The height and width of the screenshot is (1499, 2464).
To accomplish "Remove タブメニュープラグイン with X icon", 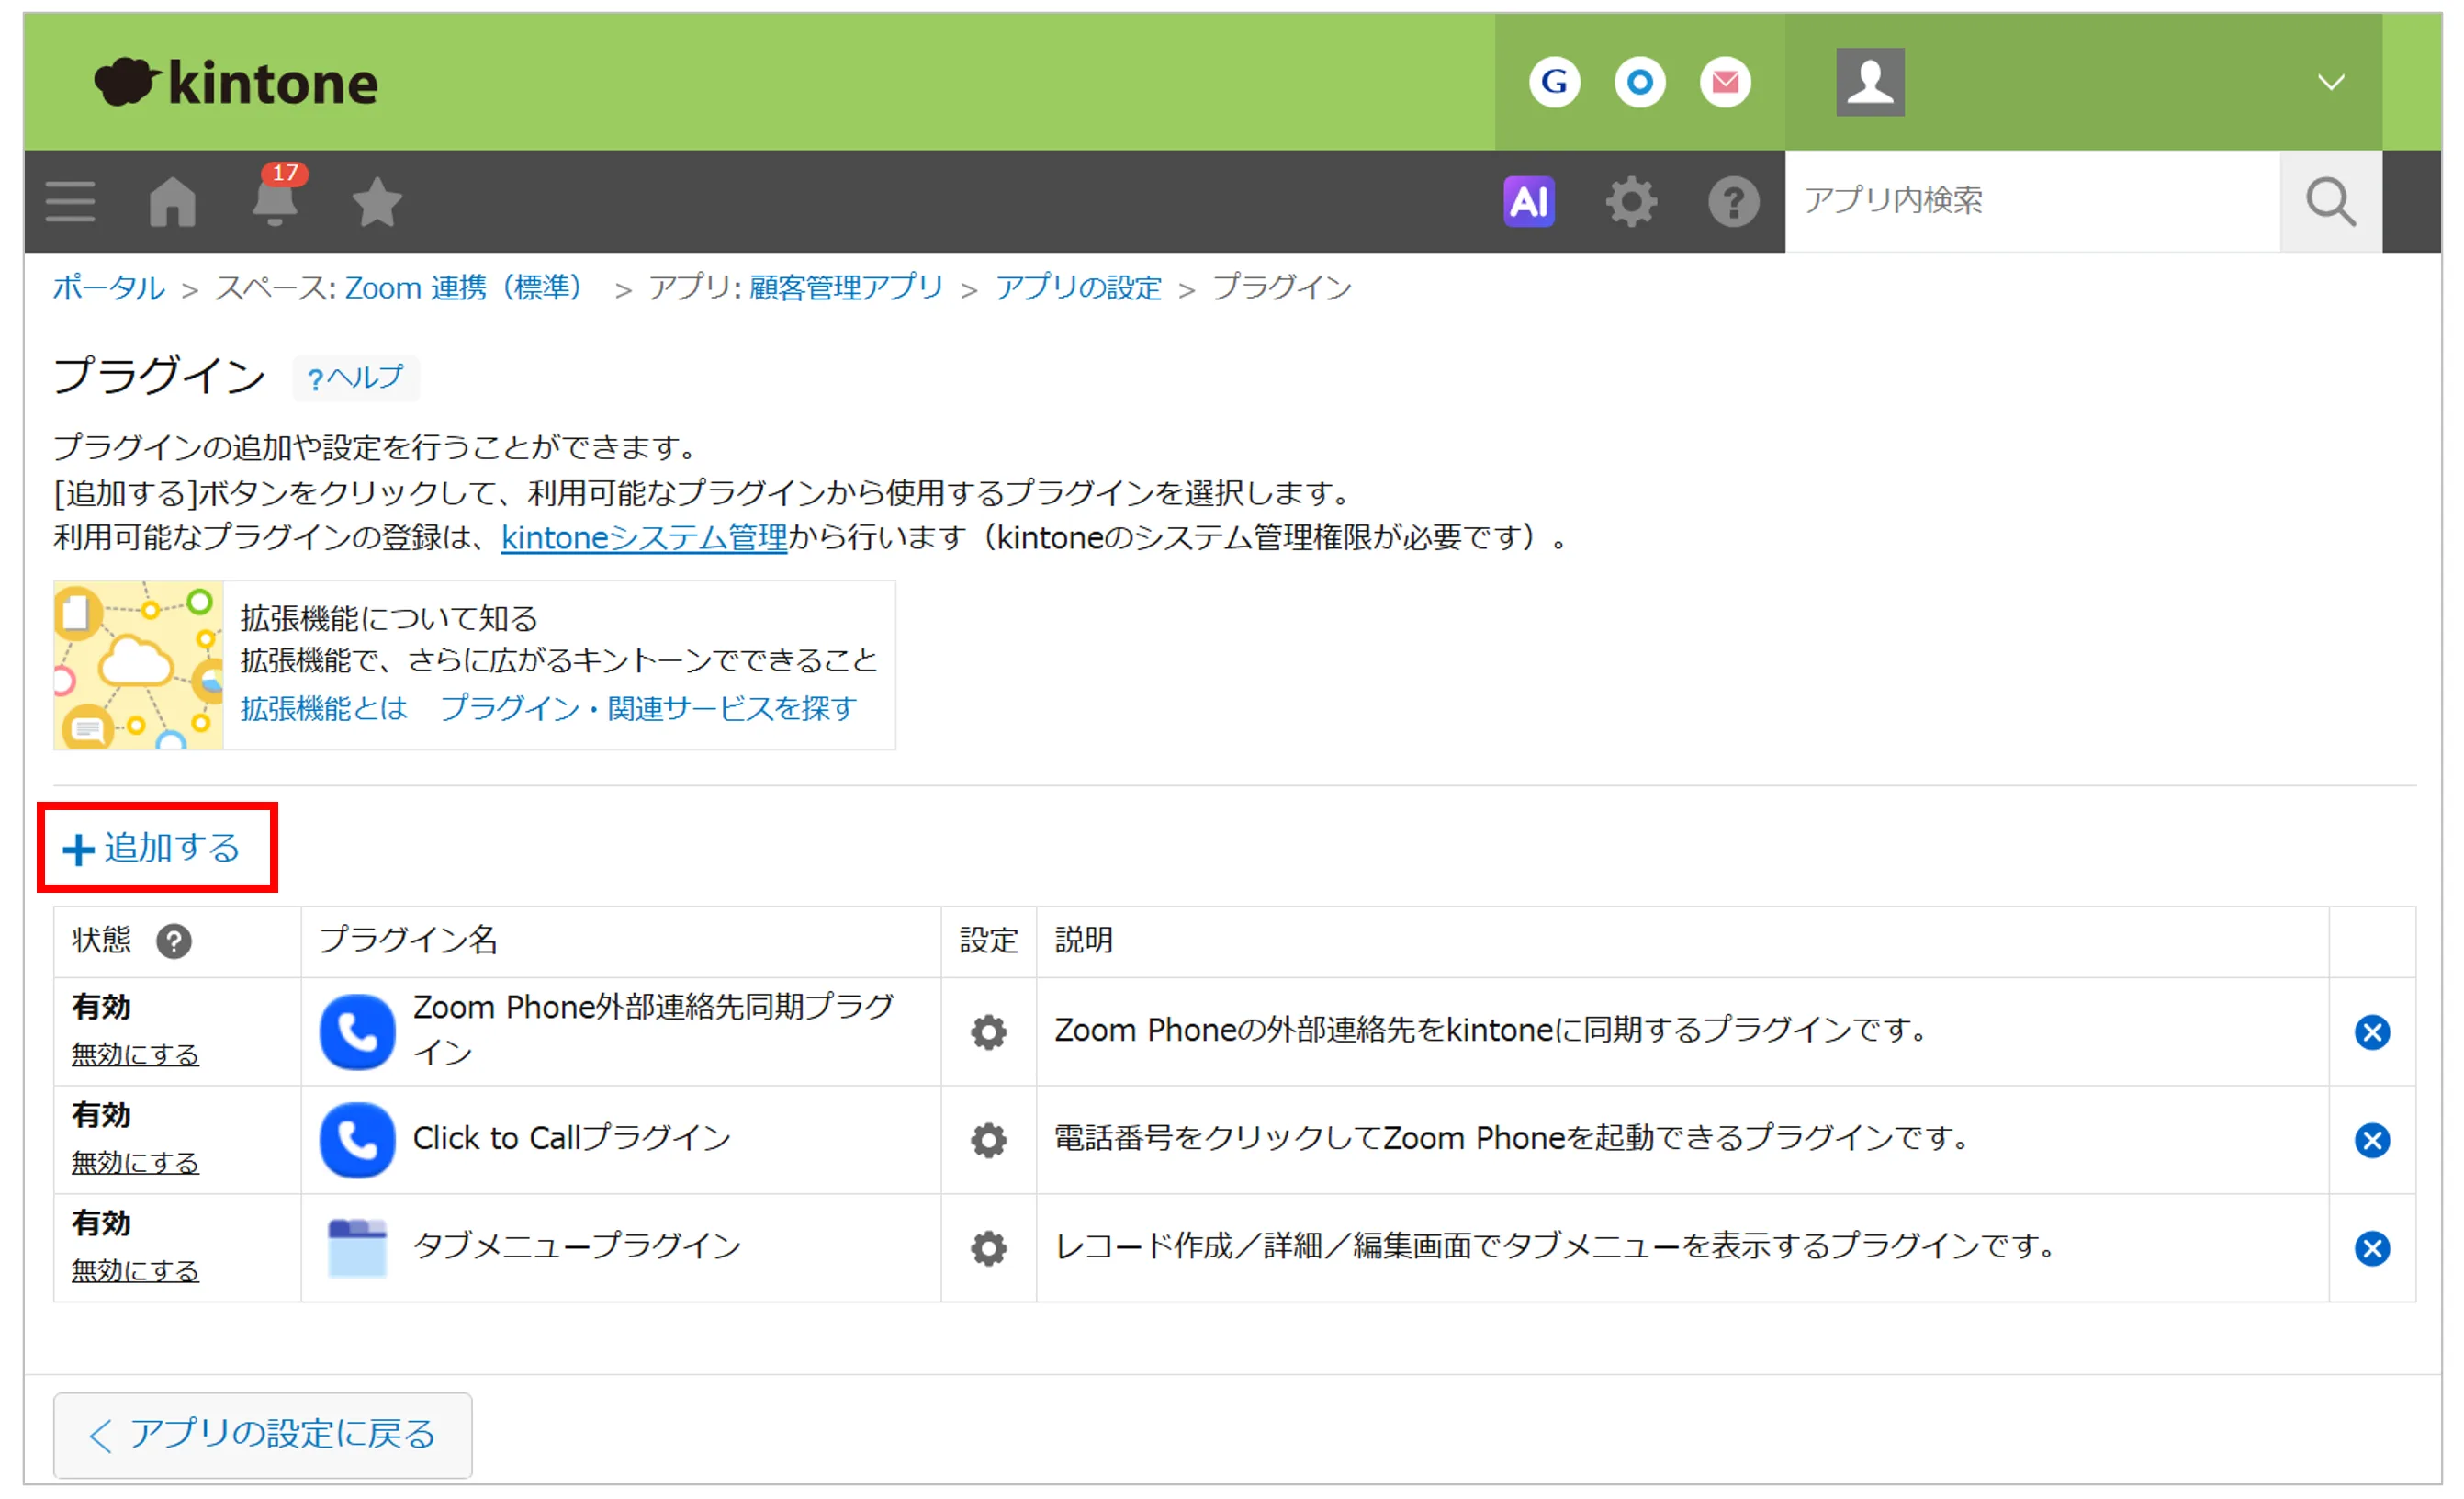I will pos(2372,1248).
